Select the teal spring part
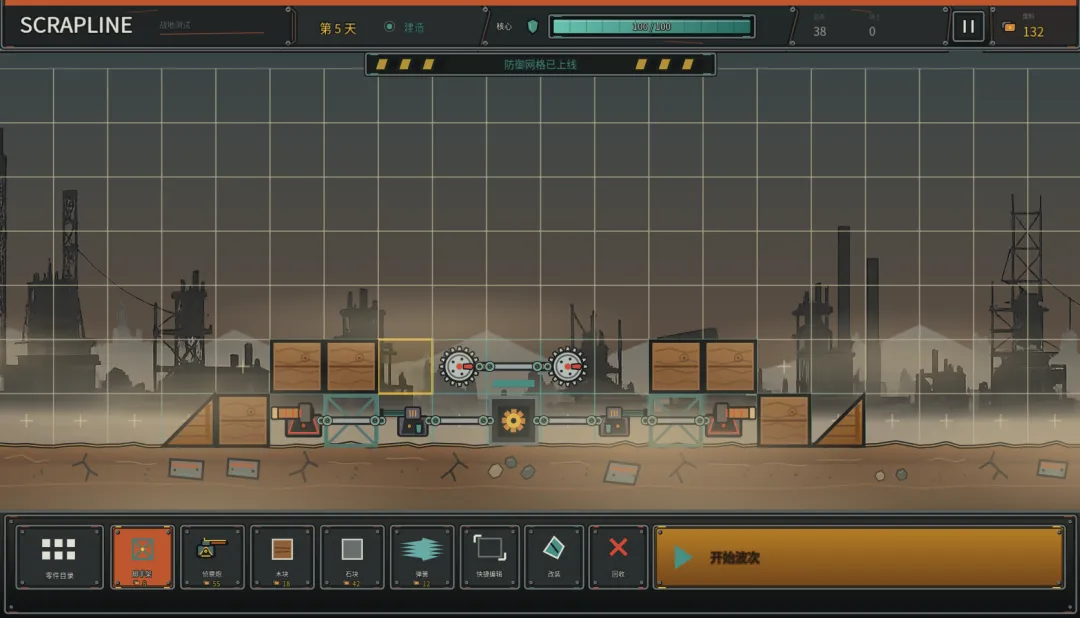 pyautogui.click(x=422, y=557)
